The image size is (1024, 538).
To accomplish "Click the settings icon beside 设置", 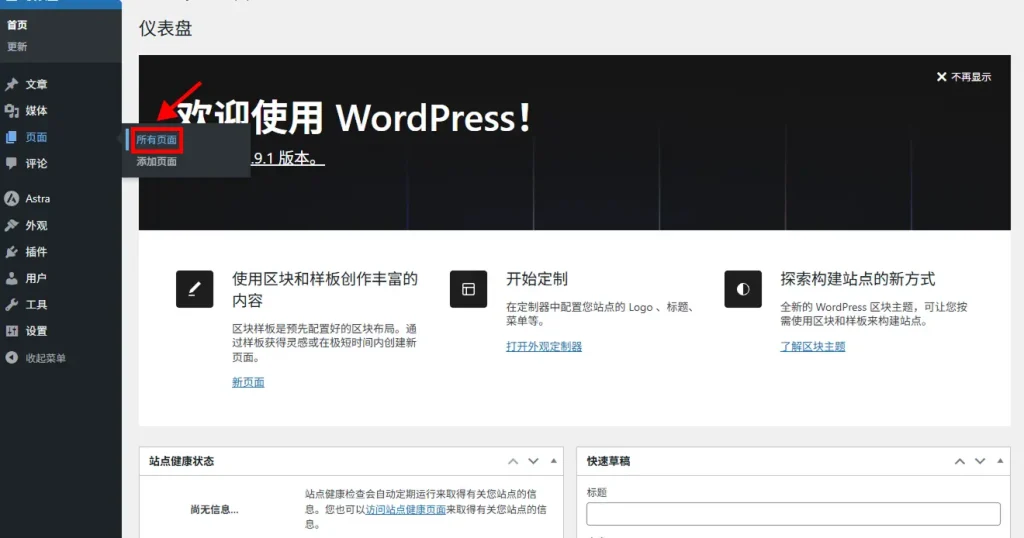I will 12,331.
